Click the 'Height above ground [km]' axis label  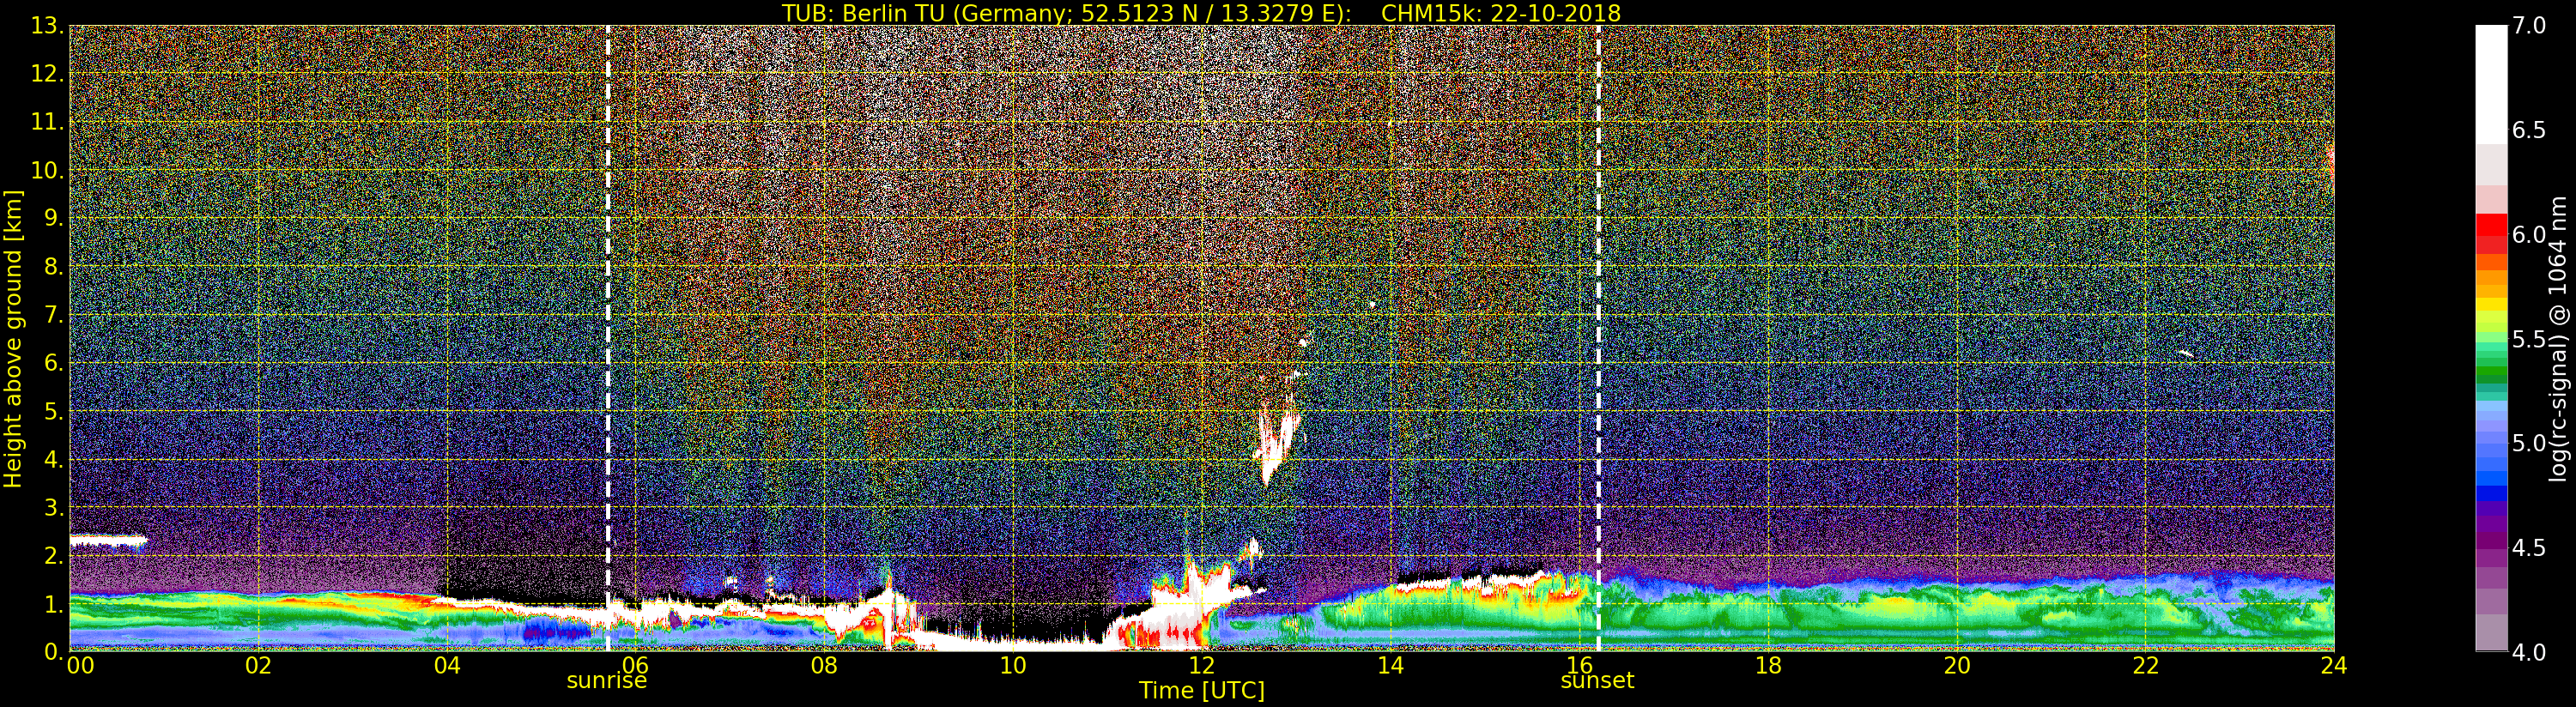13,339
